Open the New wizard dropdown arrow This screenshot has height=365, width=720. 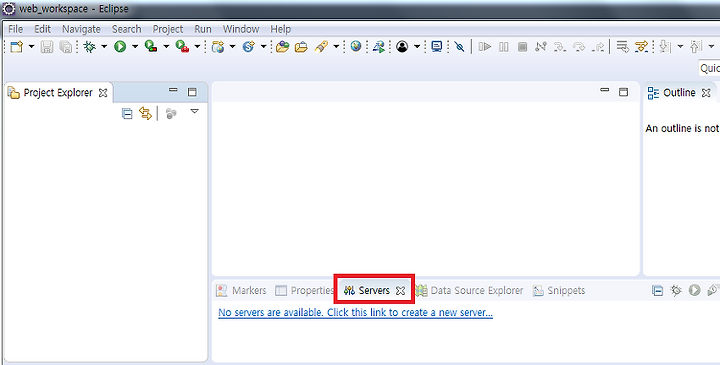tap(31, 46)
